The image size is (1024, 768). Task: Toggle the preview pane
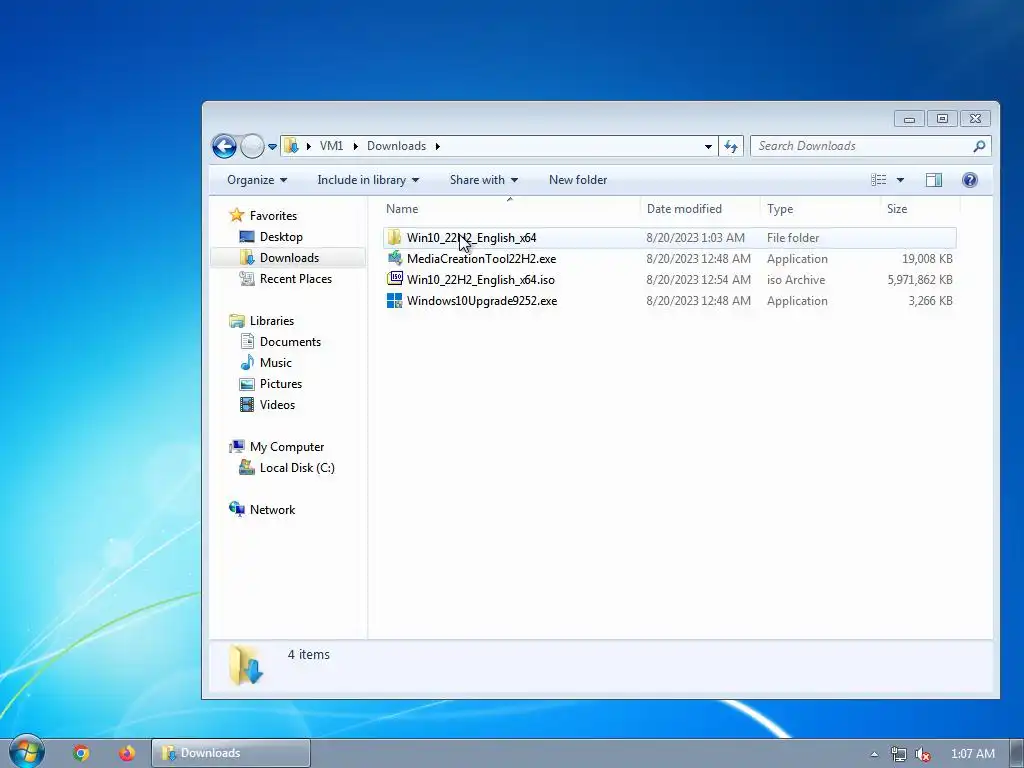(934, 180)
